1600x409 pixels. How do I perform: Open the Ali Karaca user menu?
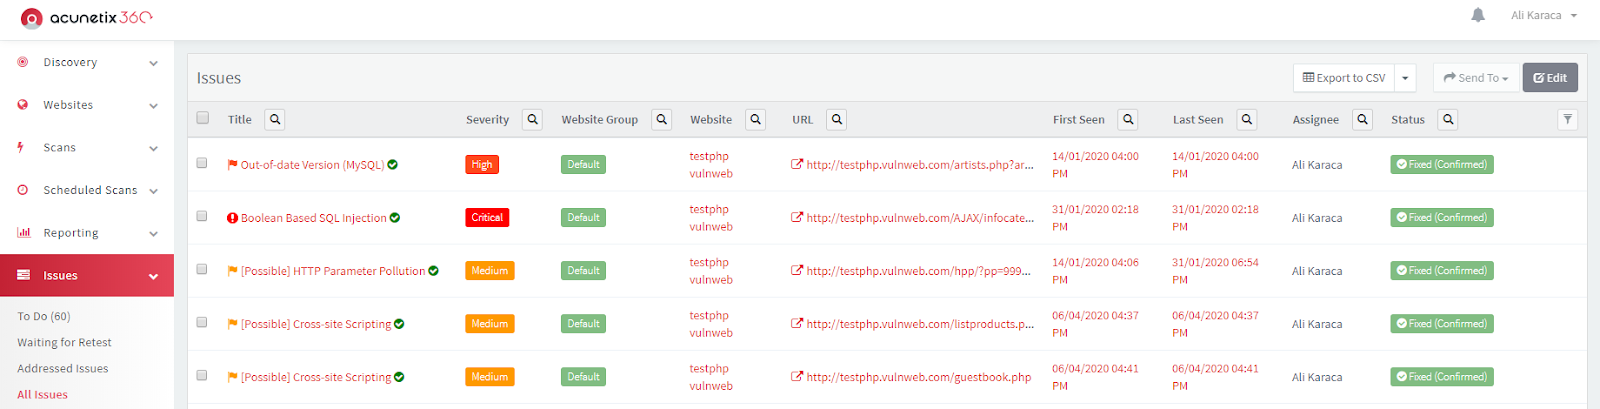[x=1543, y=15]
